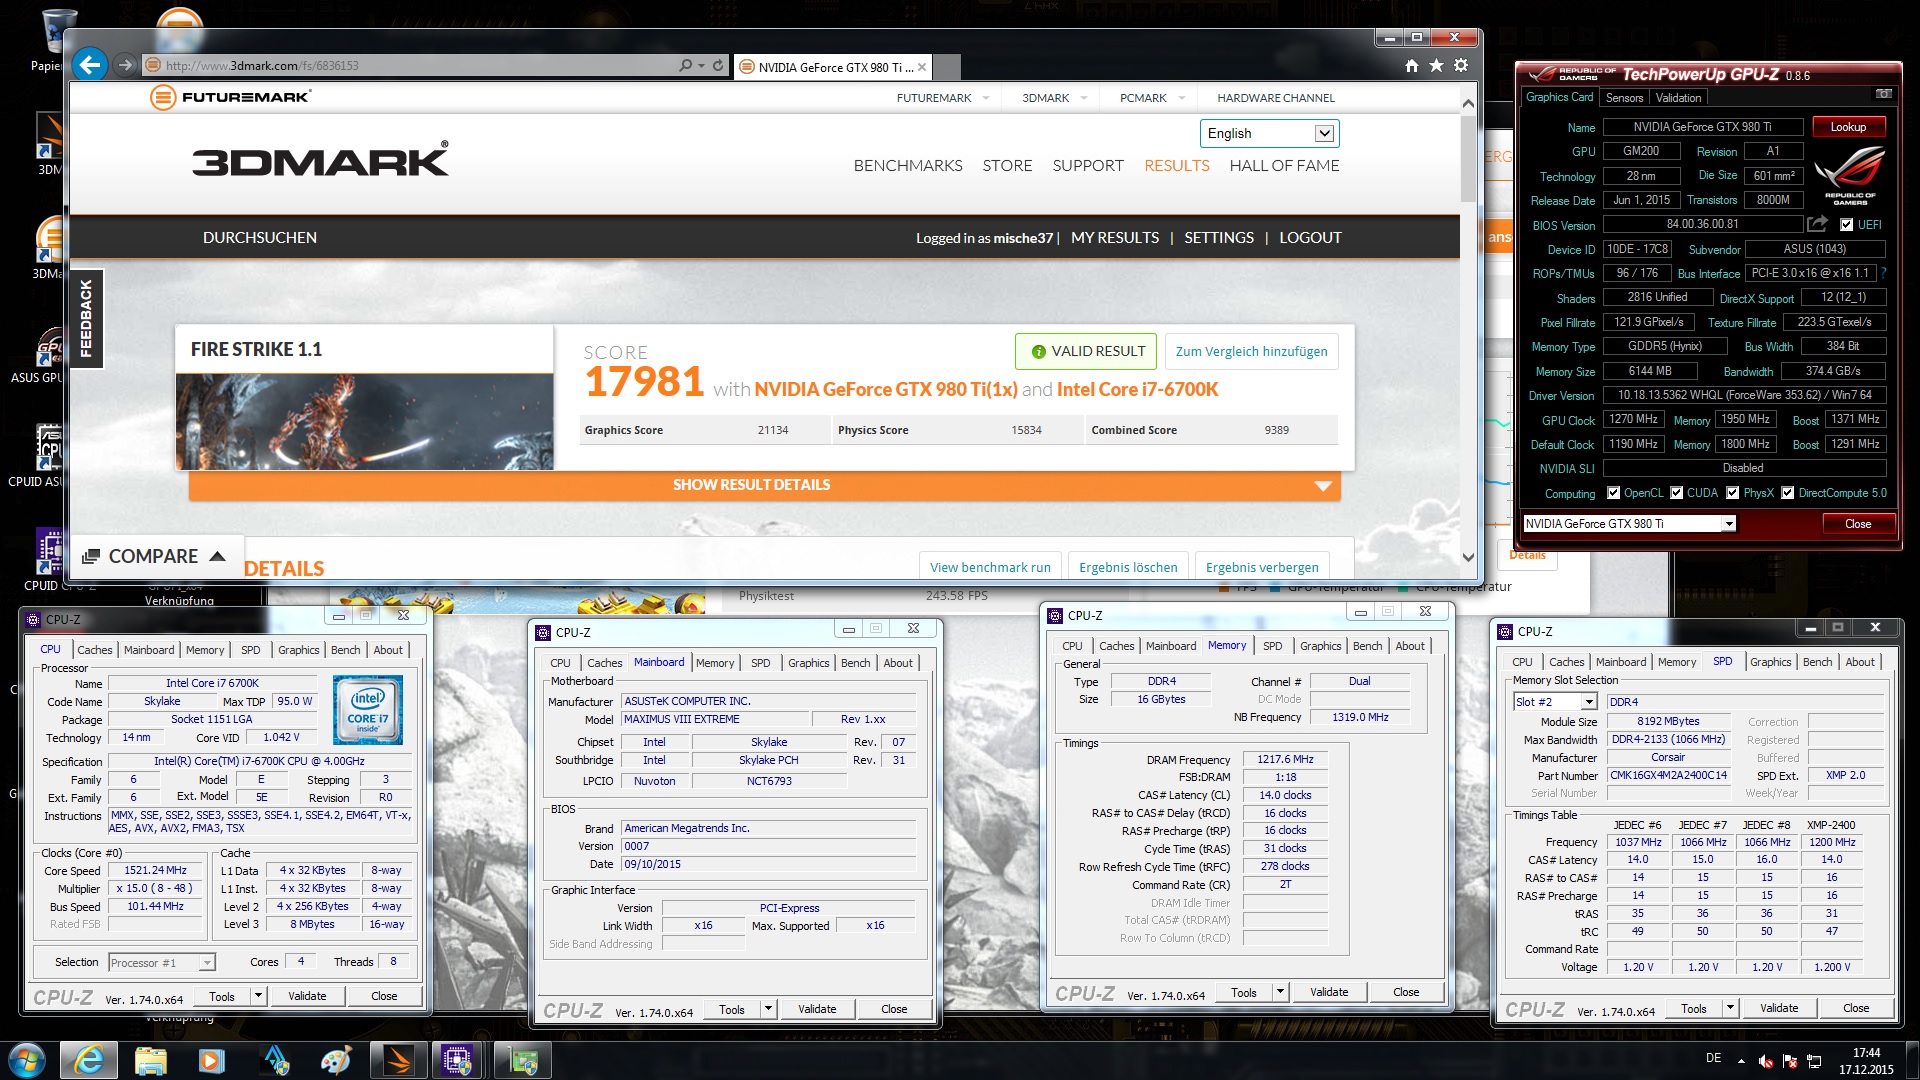Viewport: 1920px width, 1080px height.
Task: Open the FEEDBACK side tab
Action: 86,318
